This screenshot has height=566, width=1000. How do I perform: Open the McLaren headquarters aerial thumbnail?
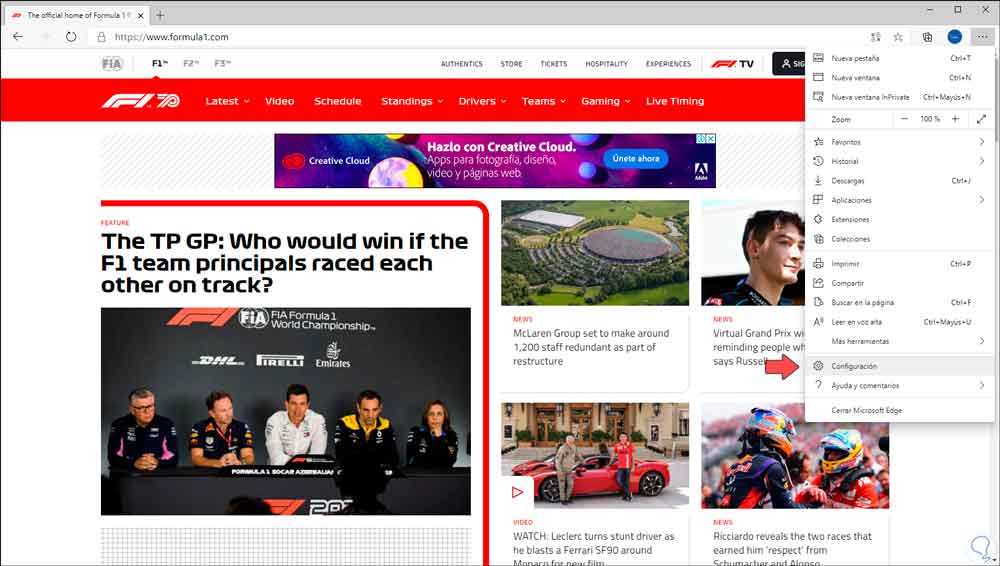click(595, 253)
